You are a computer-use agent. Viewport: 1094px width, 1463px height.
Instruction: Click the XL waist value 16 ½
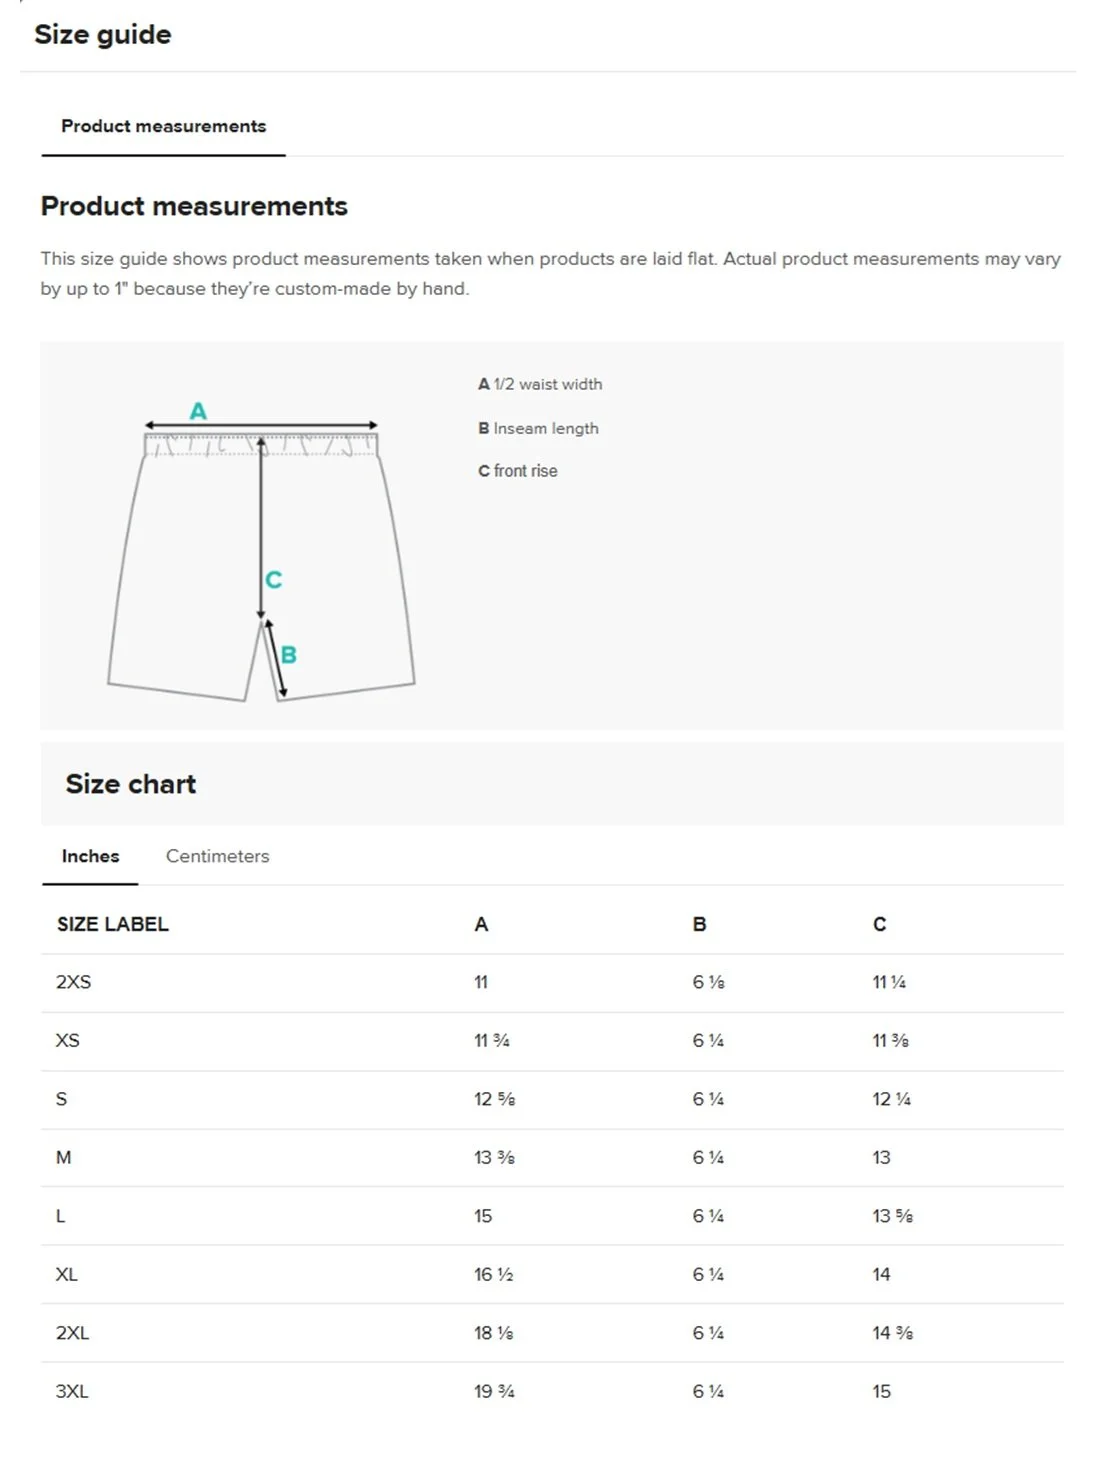(494, 1275)
